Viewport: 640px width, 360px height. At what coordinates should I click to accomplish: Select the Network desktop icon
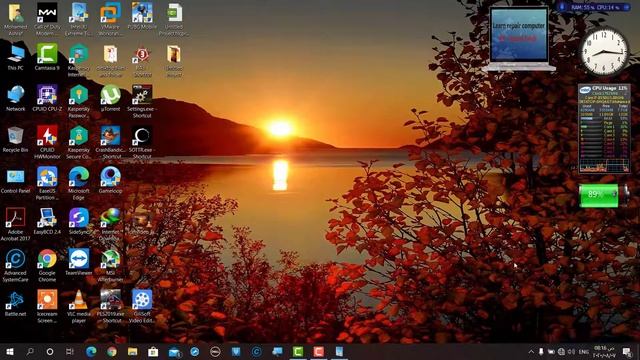tap(16, 98)
